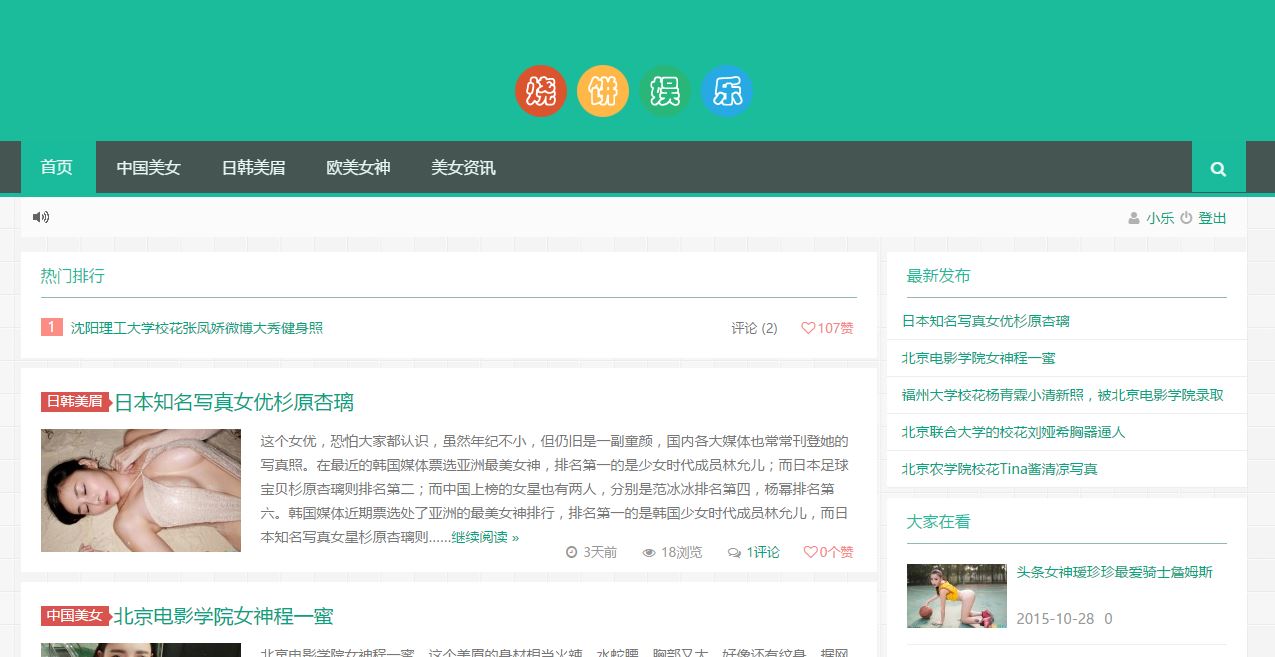Click the 烧饼娱乐 site logo
Image resolution: width=1275 pixels, height=657 pixels.
tap(633, 92)
